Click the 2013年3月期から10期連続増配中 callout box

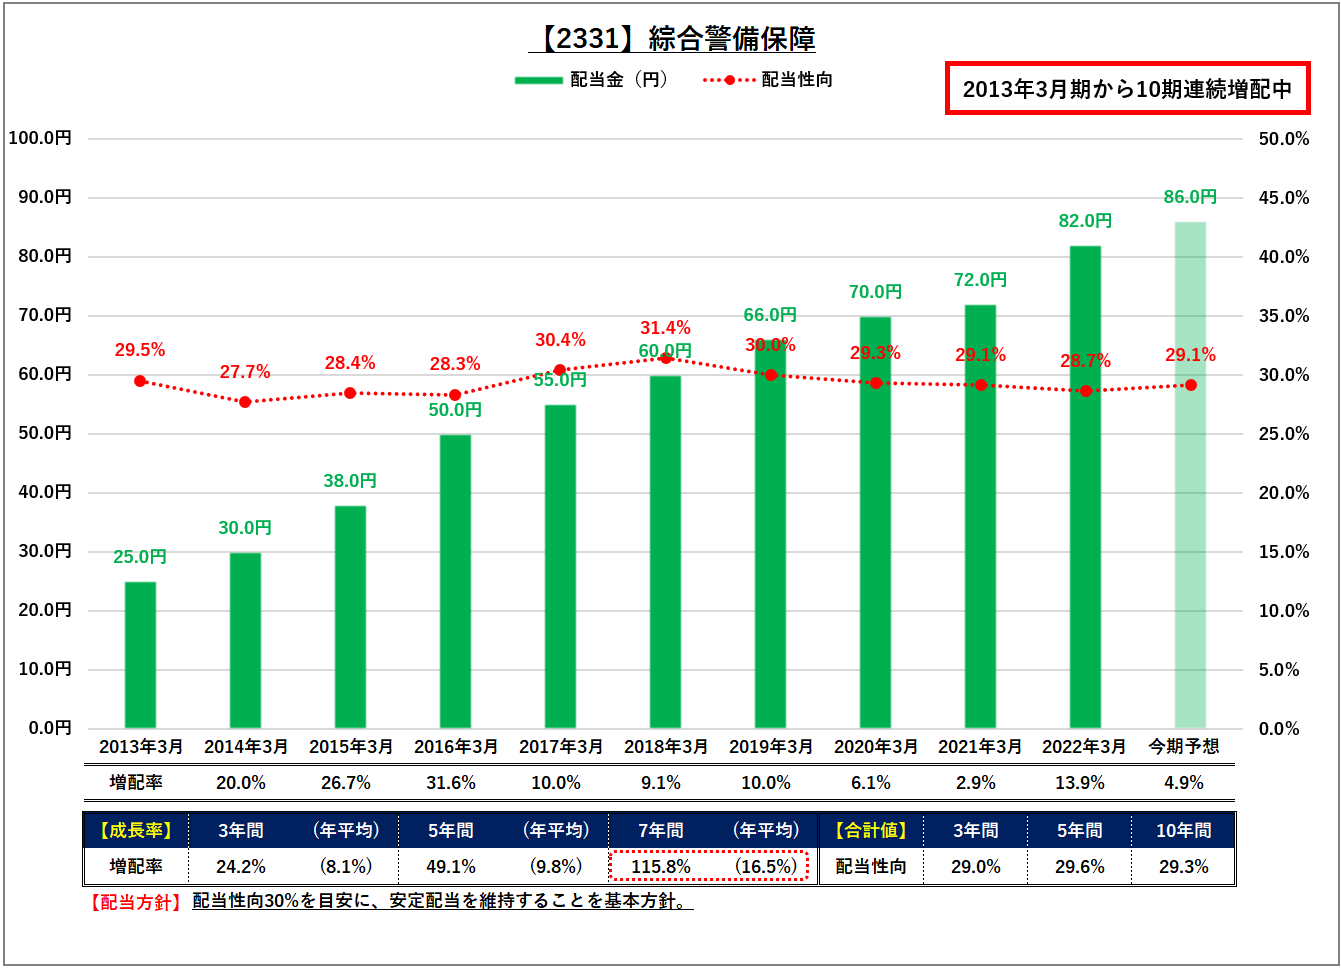point(1127,88)
